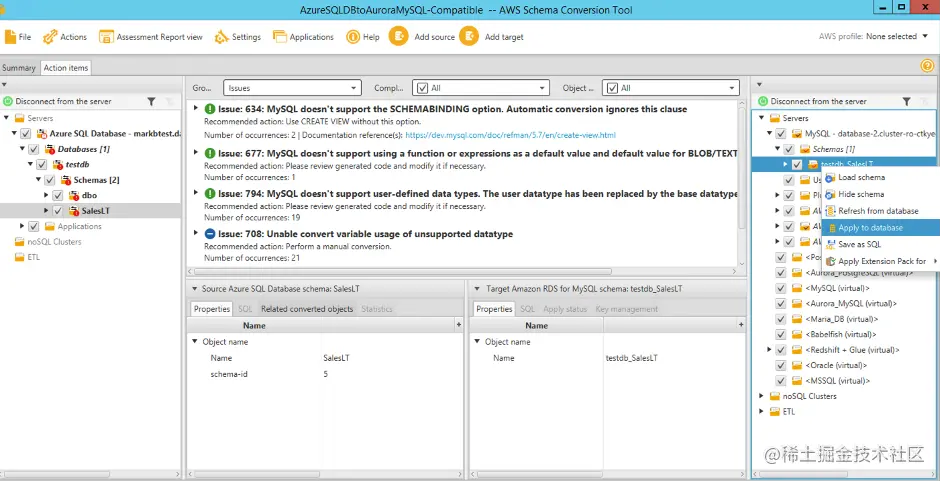Click the right panel filter funnel icon
This screenshot has height=481, width=941.
[x=906, y=102]
